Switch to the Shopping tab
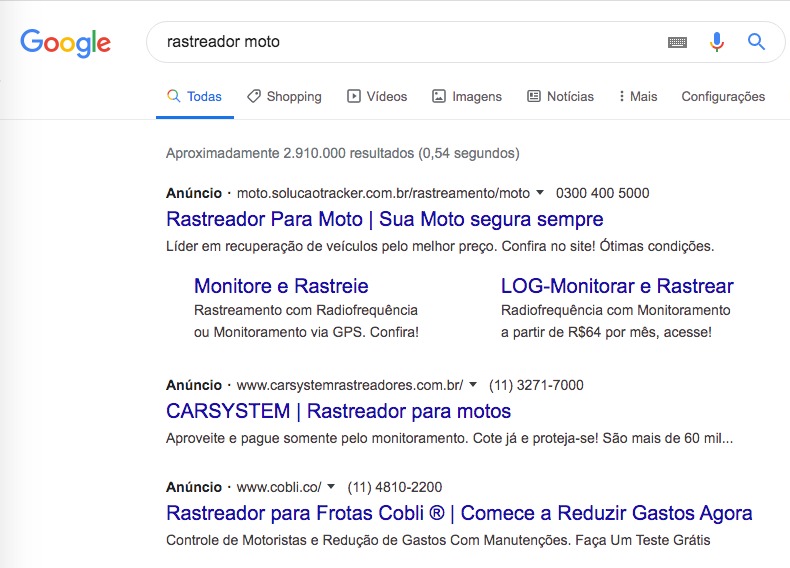Image resolution: width=790 pixels, height=568 pixels. pyautogui.click(x=284, y=96)
